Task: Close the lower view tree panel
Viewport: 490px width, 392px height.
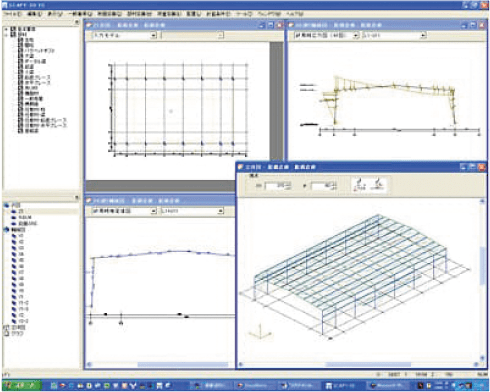Action: [77, 198]
